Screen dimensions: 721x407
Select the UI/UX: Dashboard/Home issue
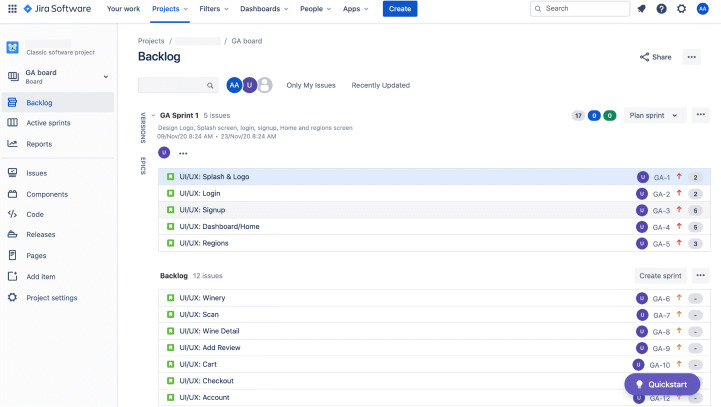pyautogui.click(x=434, y=227)
